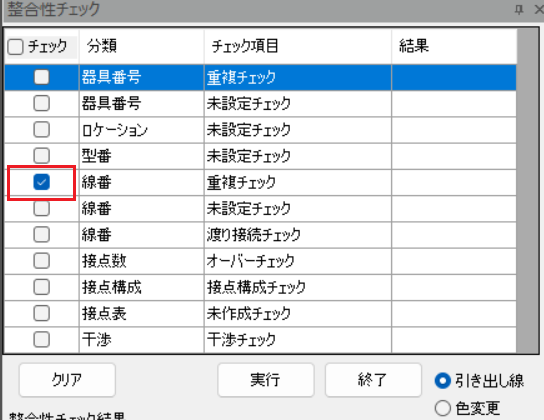
Task: Tick the 接点表 未作成チェック checkbox
Action: [42, 314]
